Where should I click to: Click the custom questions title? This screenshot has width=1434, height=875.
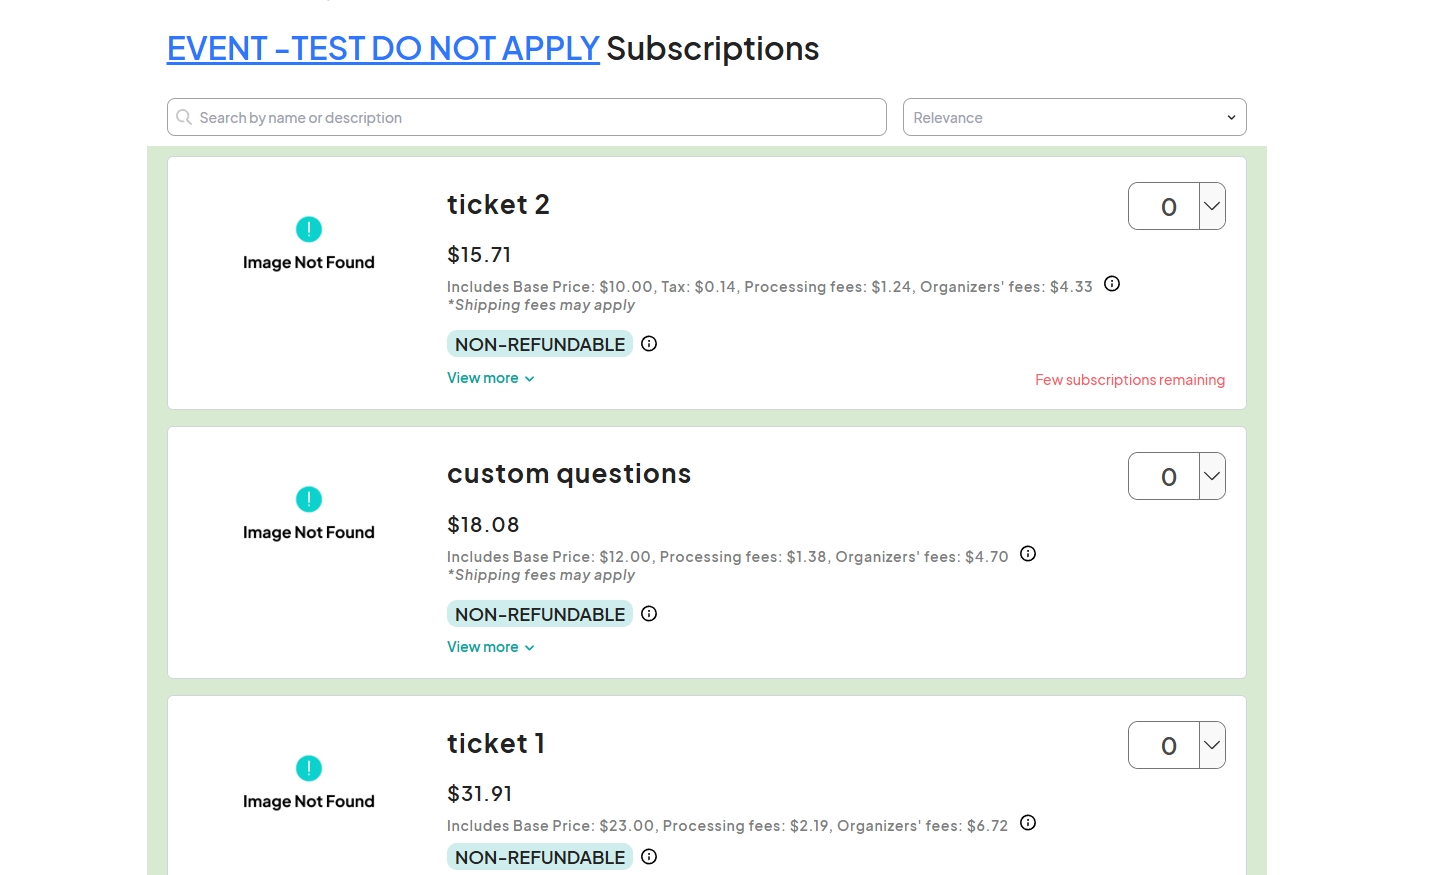569,473
